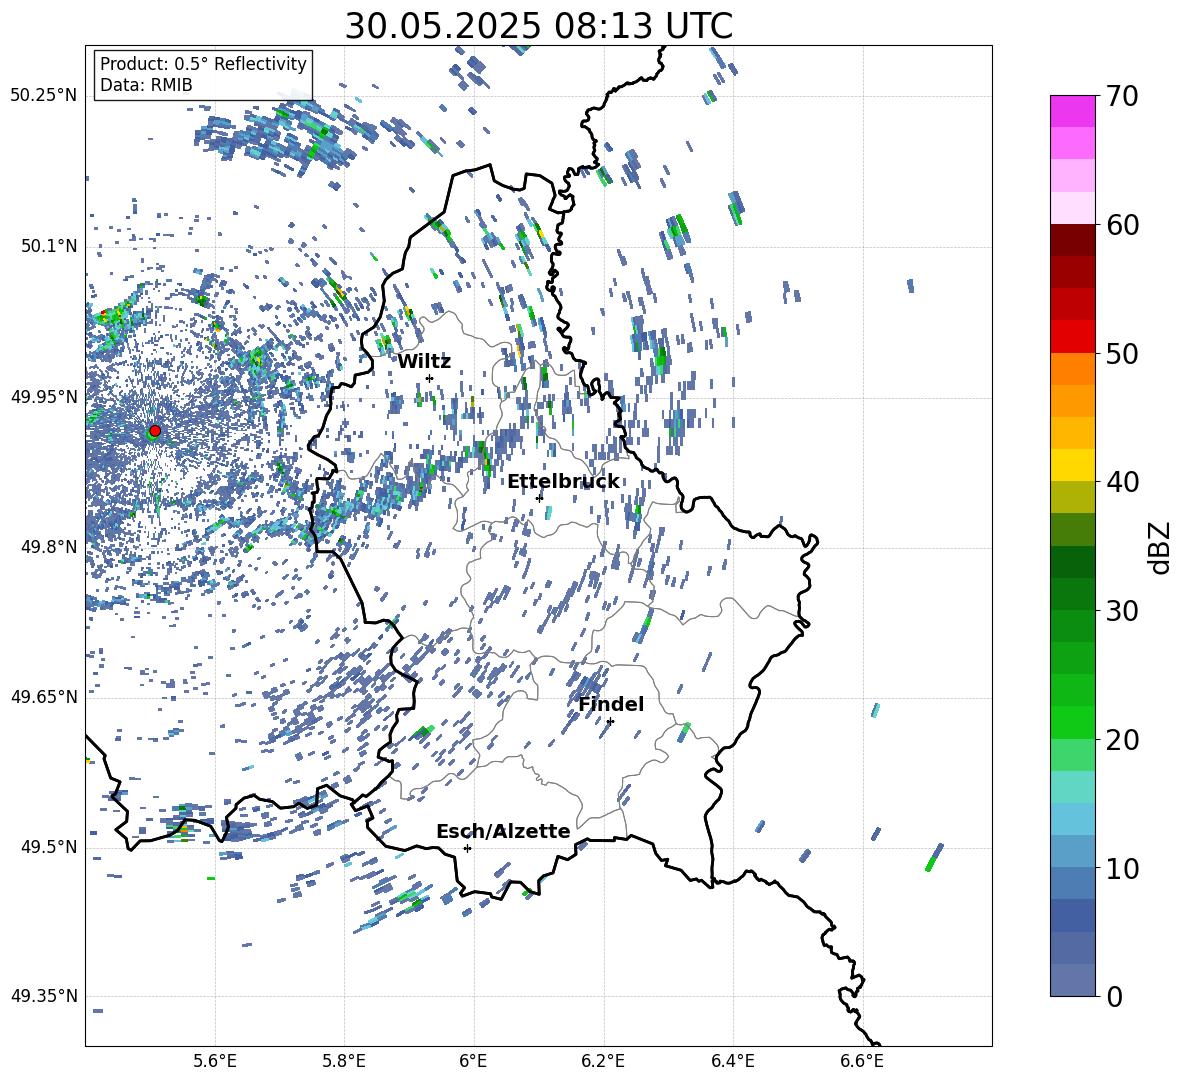This screenshot has height=1081, width=1184.
Task: Click the 49.5°N latitude label
Action: tap(48, 846)
